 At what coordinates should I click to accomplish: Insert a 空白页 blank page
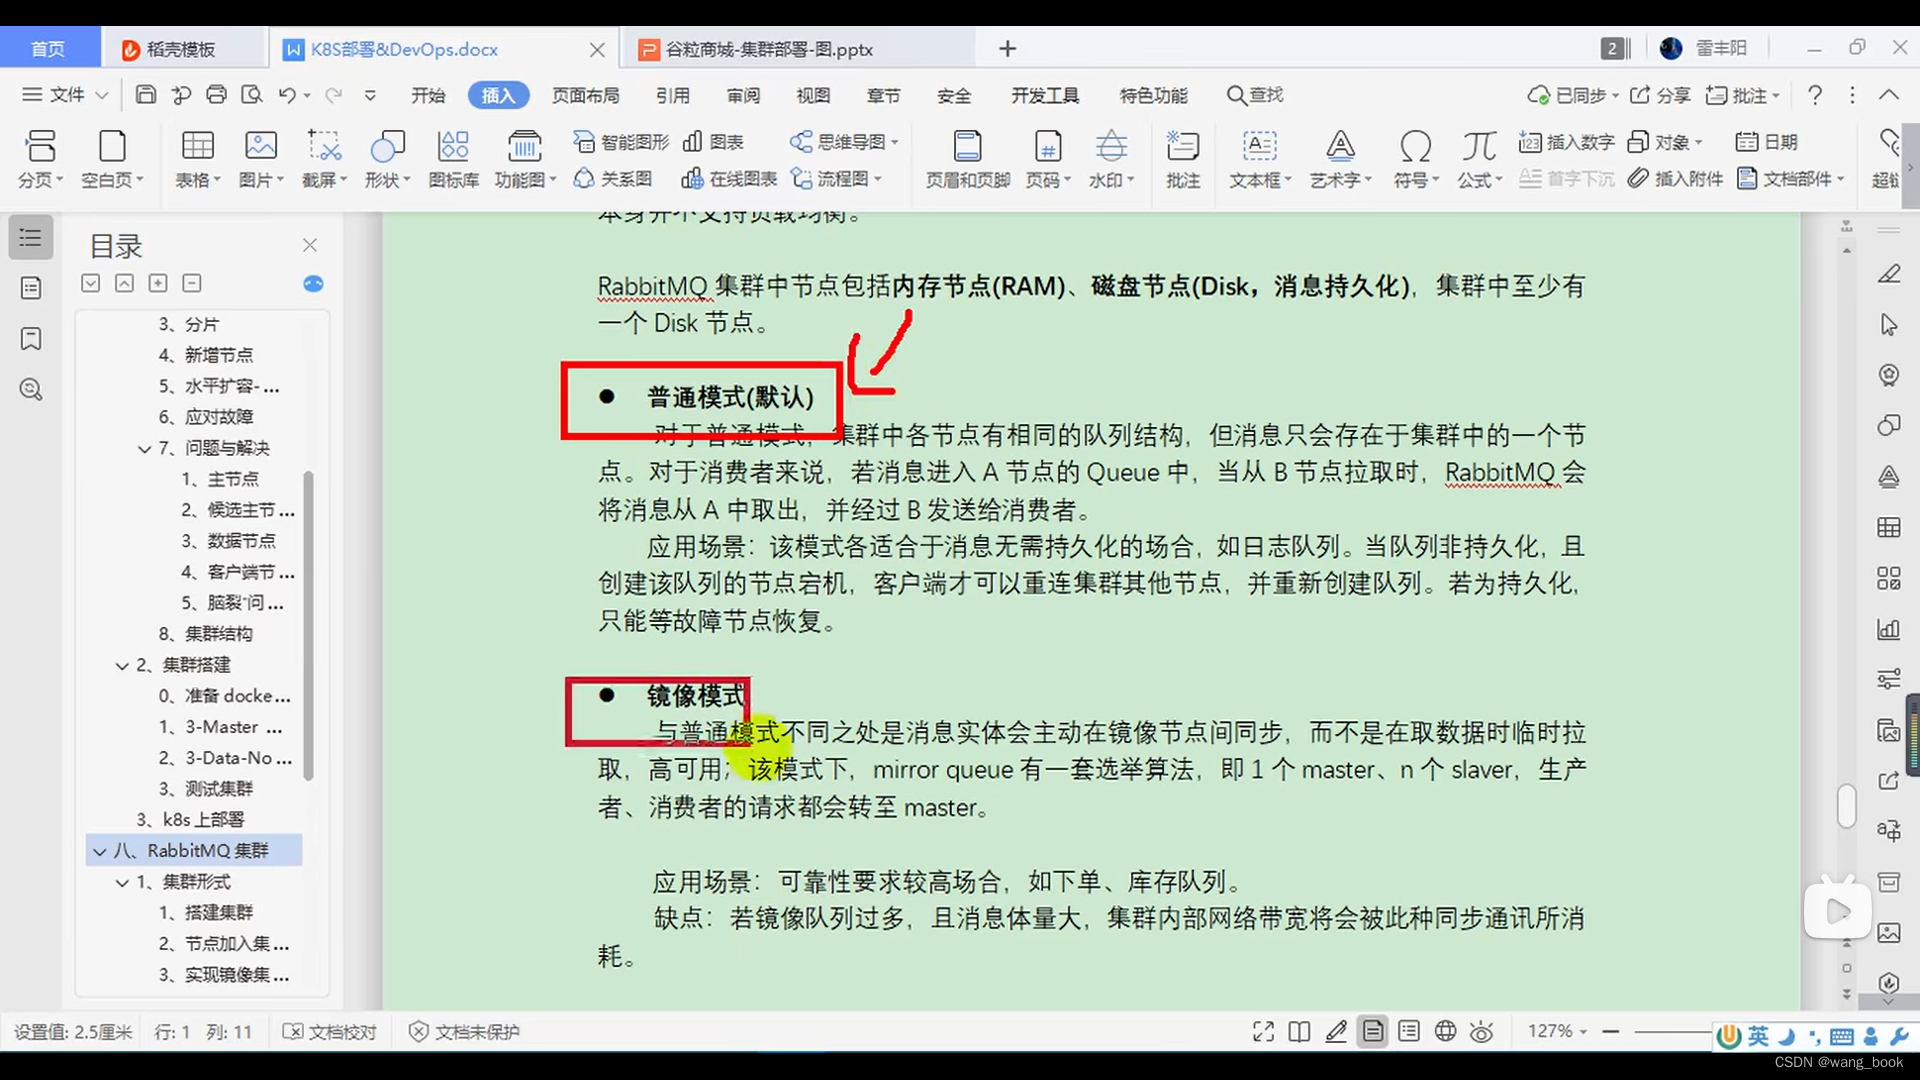click(x=112, y=159)
